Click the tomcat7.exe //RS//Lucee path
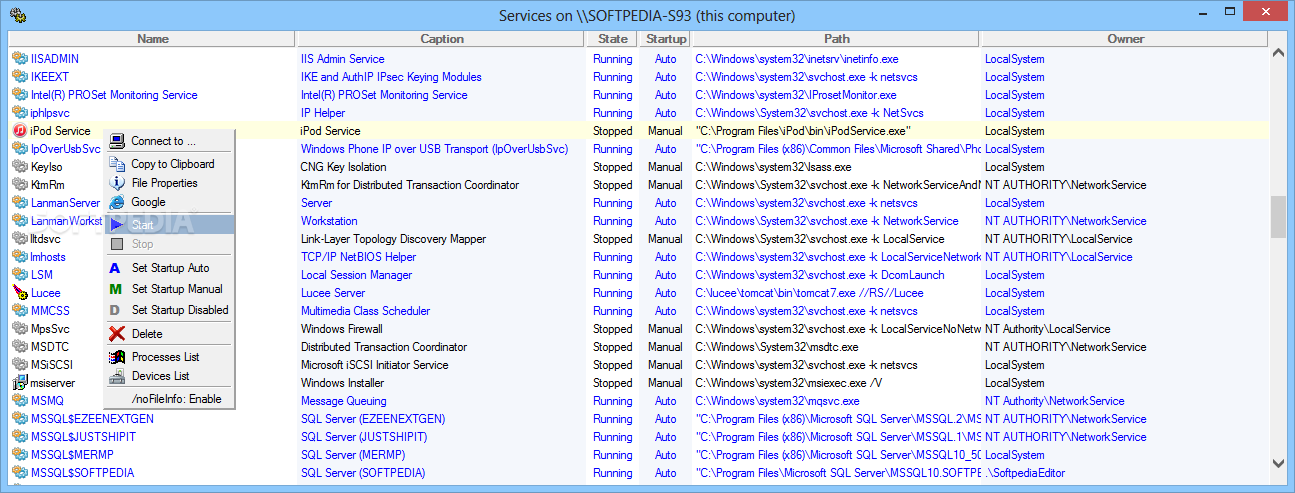The height and width of the screenshot is (493, 1295). point(809,293)
